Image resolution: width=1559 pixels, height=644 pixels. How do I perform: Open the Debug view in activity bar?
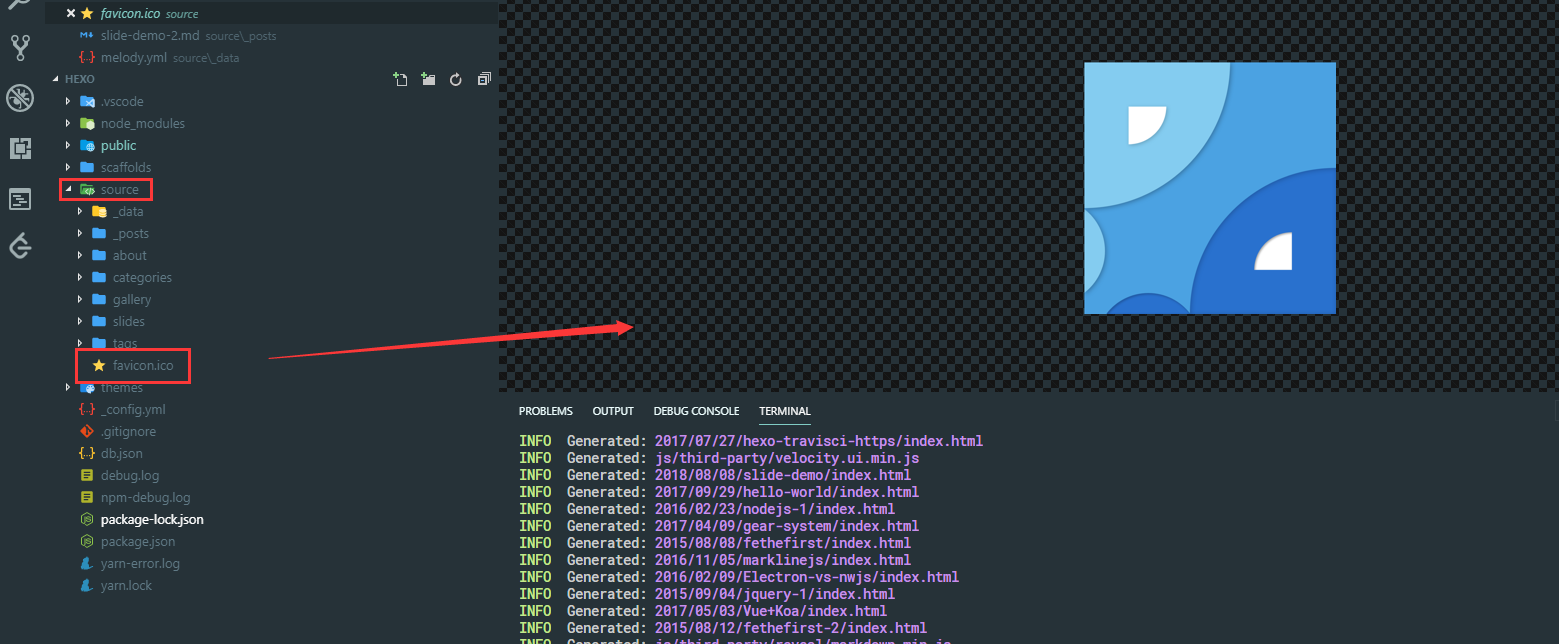tap(20, 98)
